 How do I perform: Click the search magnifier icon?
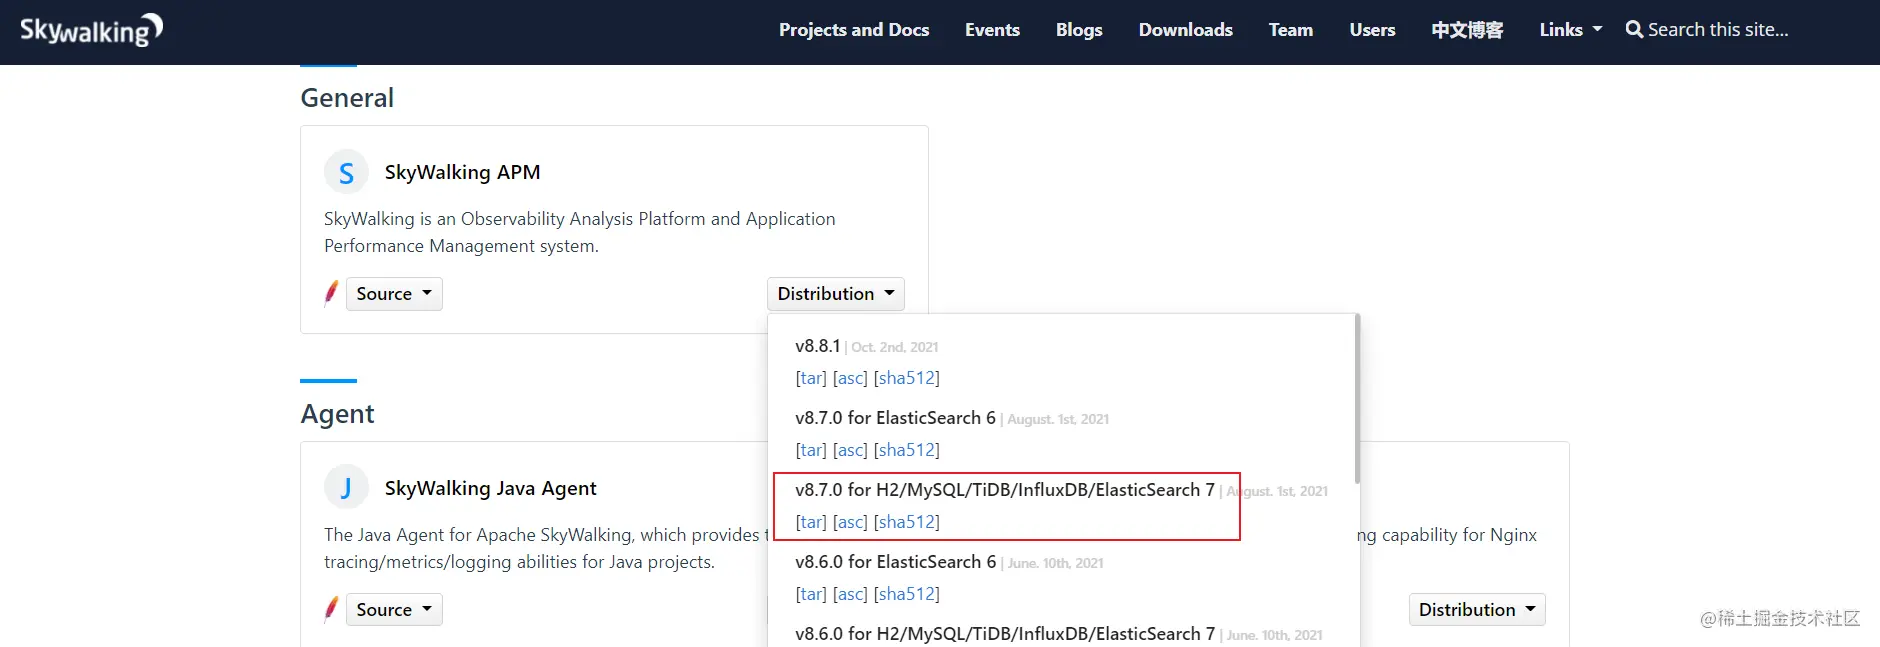click(1634, 30)
